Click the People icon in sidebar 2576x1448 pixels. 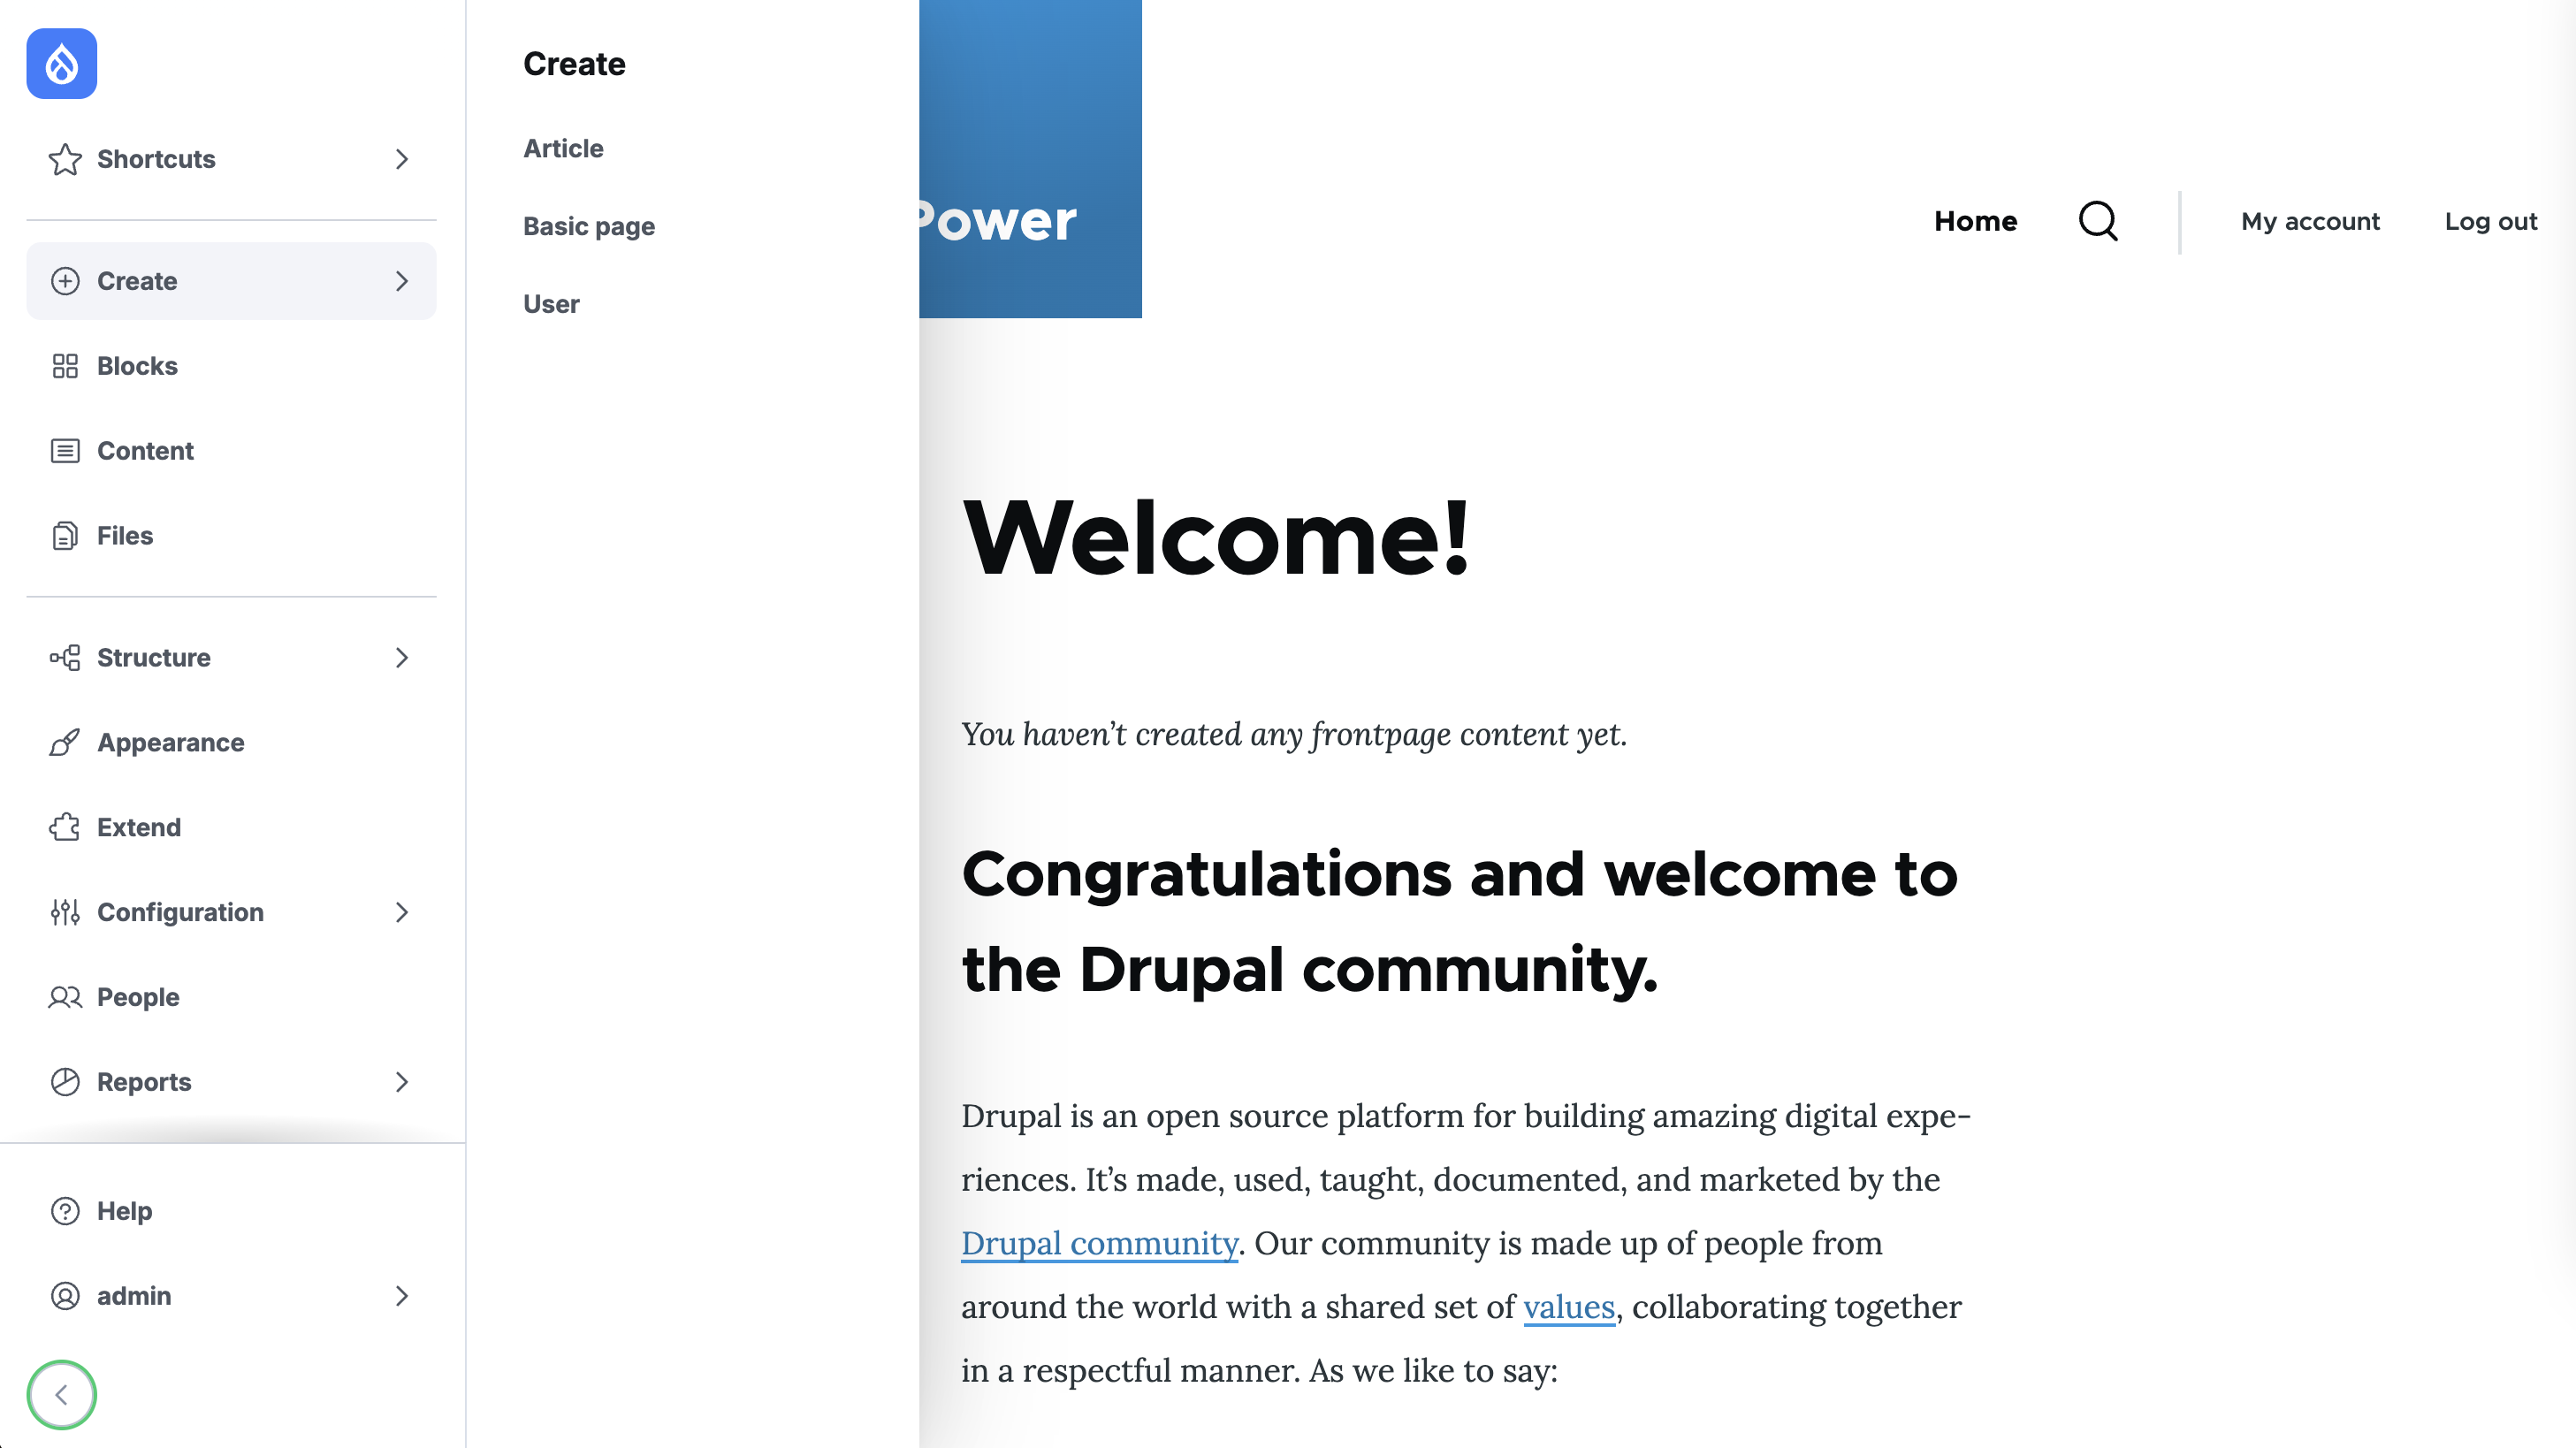pos(64,996)
